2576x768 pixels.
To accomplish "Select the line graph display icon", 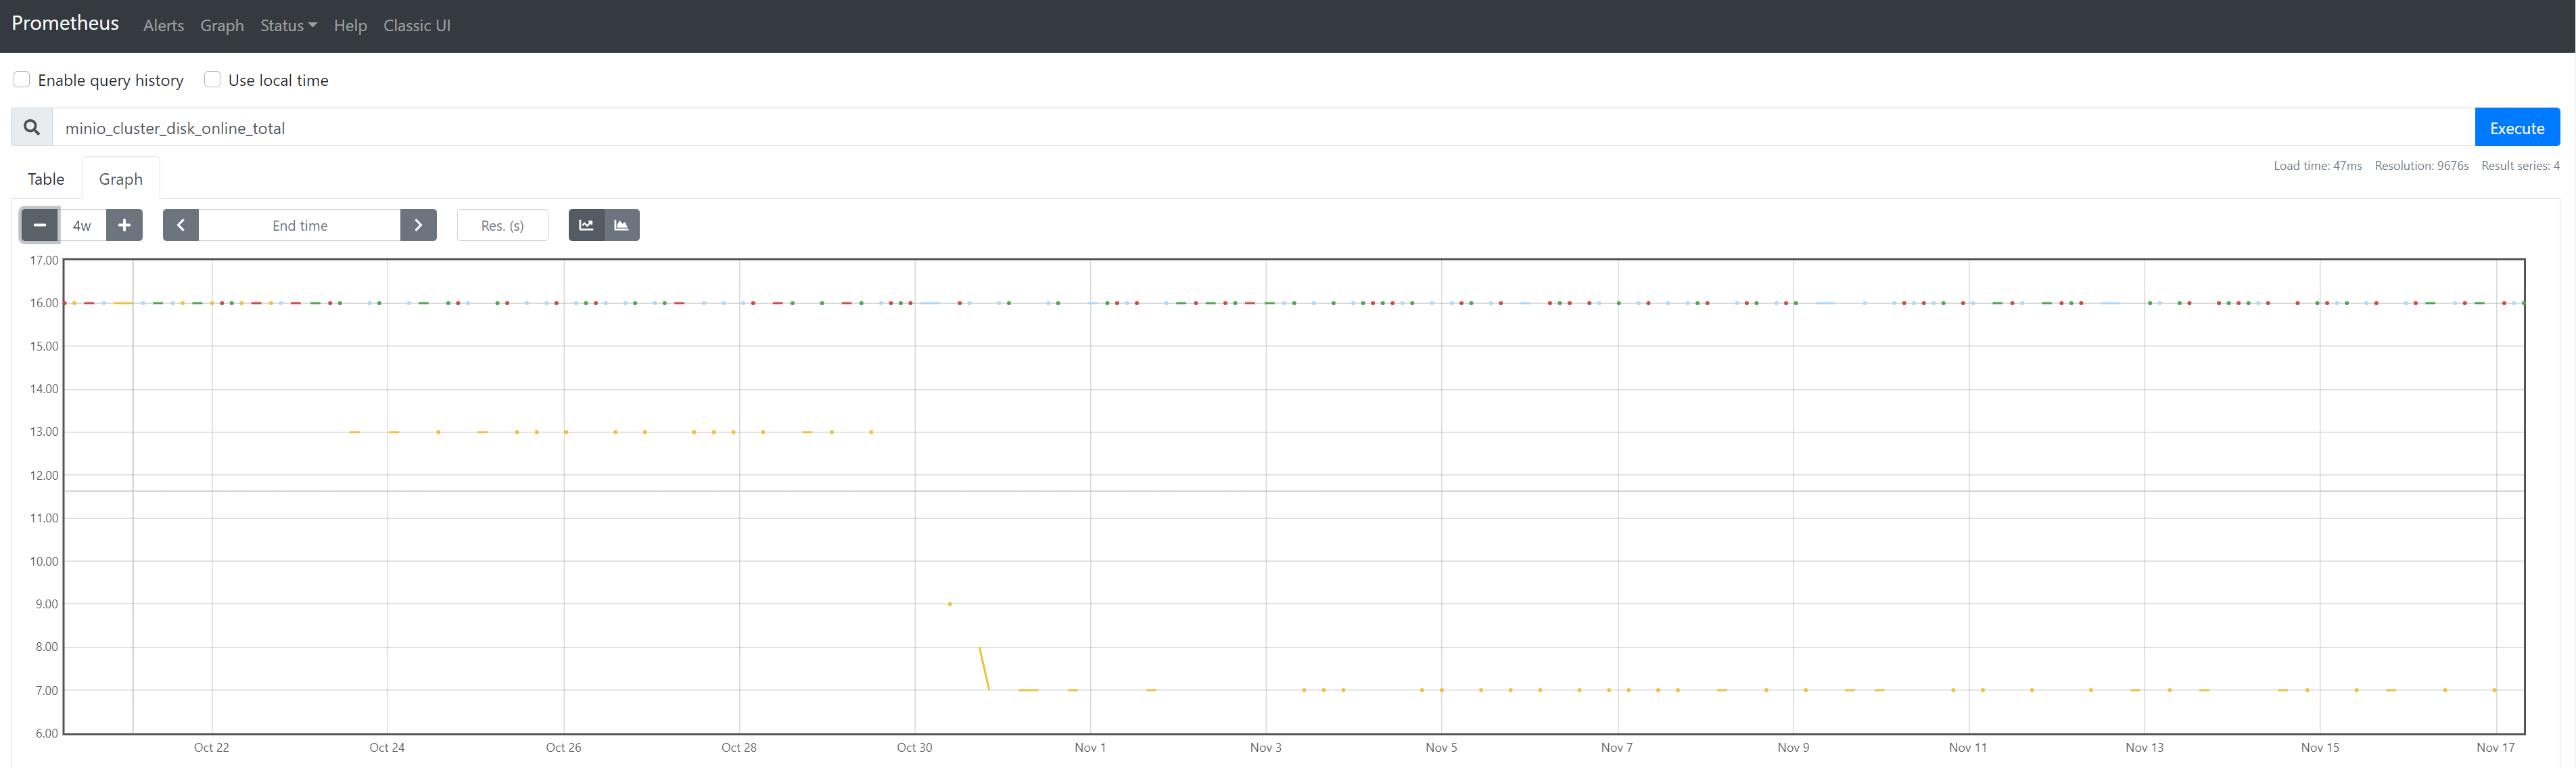I will pos(586,225).
